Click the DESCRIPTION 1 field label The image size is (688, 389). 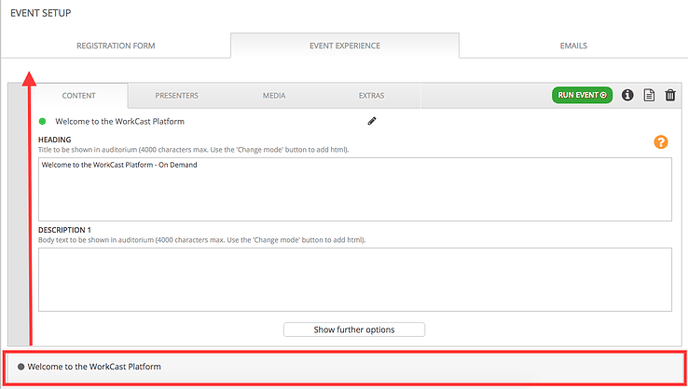[64, 230]
